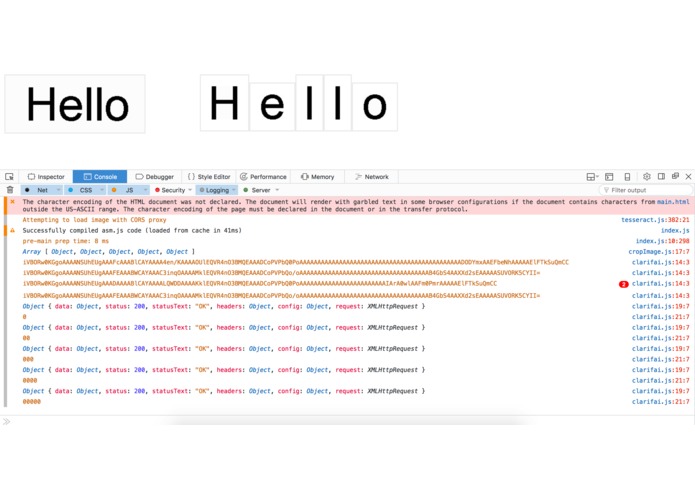Screen dimensions: 695x494
Task: Close the developer tools panel
Action: click(688, 176)
